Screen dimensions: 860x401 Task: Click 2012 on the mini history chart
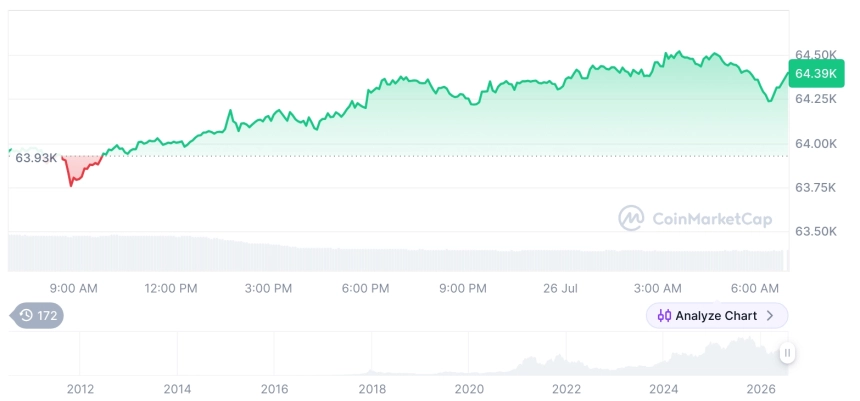80,389
